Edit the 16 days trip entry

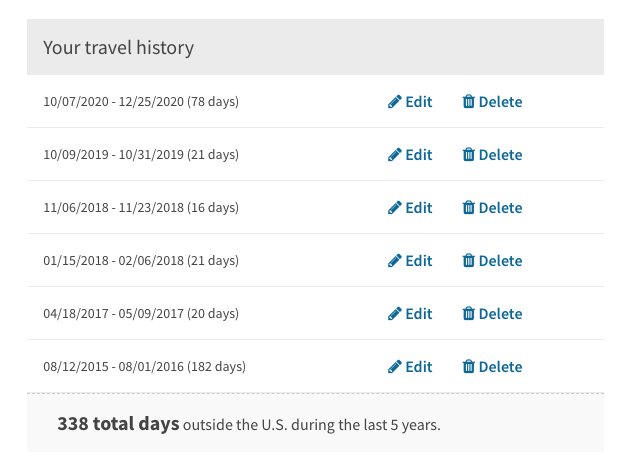pos(410,208)
